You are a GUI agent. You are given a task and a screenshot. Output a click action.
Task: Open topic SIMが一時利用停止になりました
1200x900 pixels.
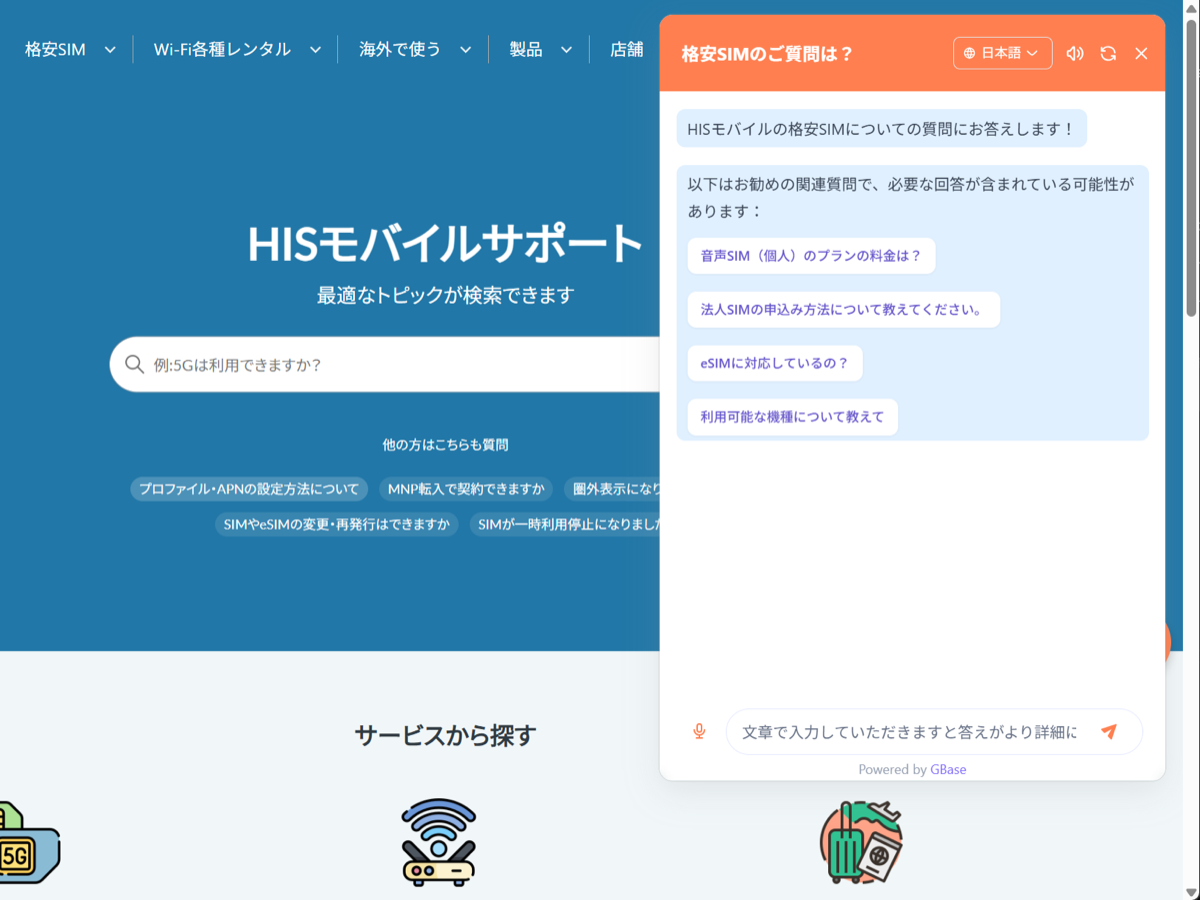(x=564, y=524)
